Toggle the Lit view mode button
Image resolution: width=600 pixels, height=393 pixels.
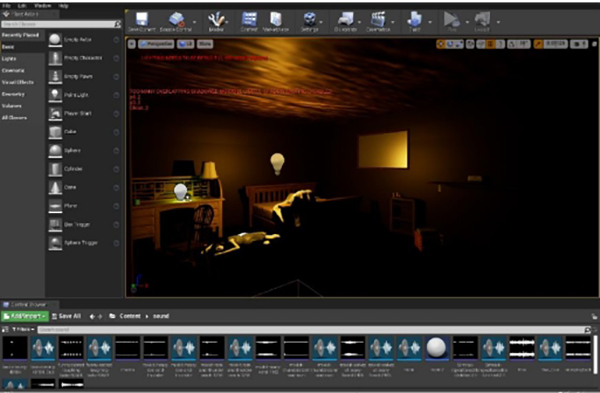point(186,44)
